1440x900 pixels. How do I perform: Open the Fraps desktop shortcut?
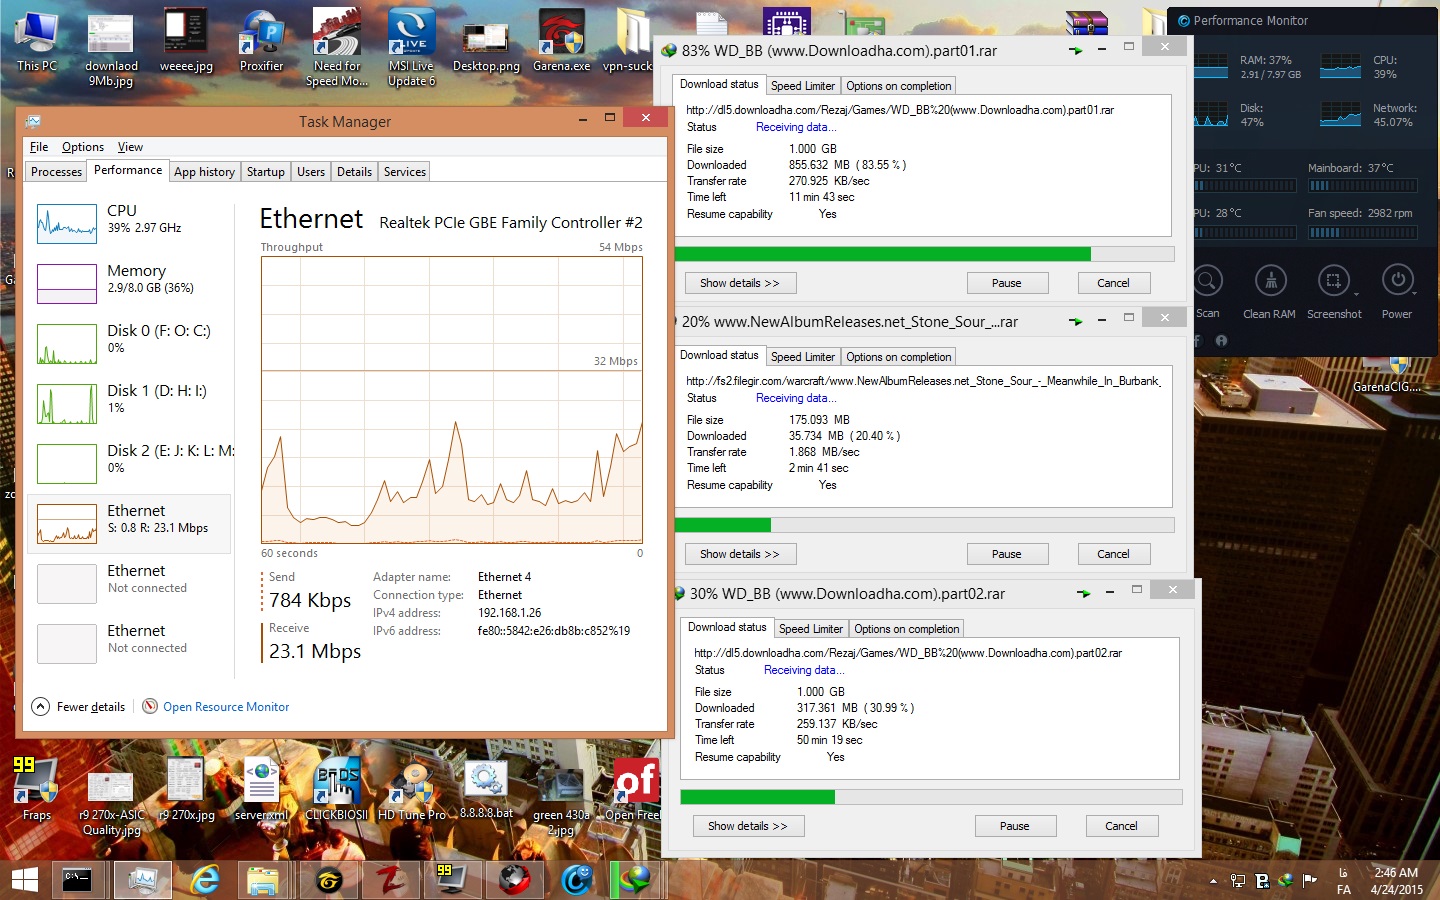click(x=37, y=789)
